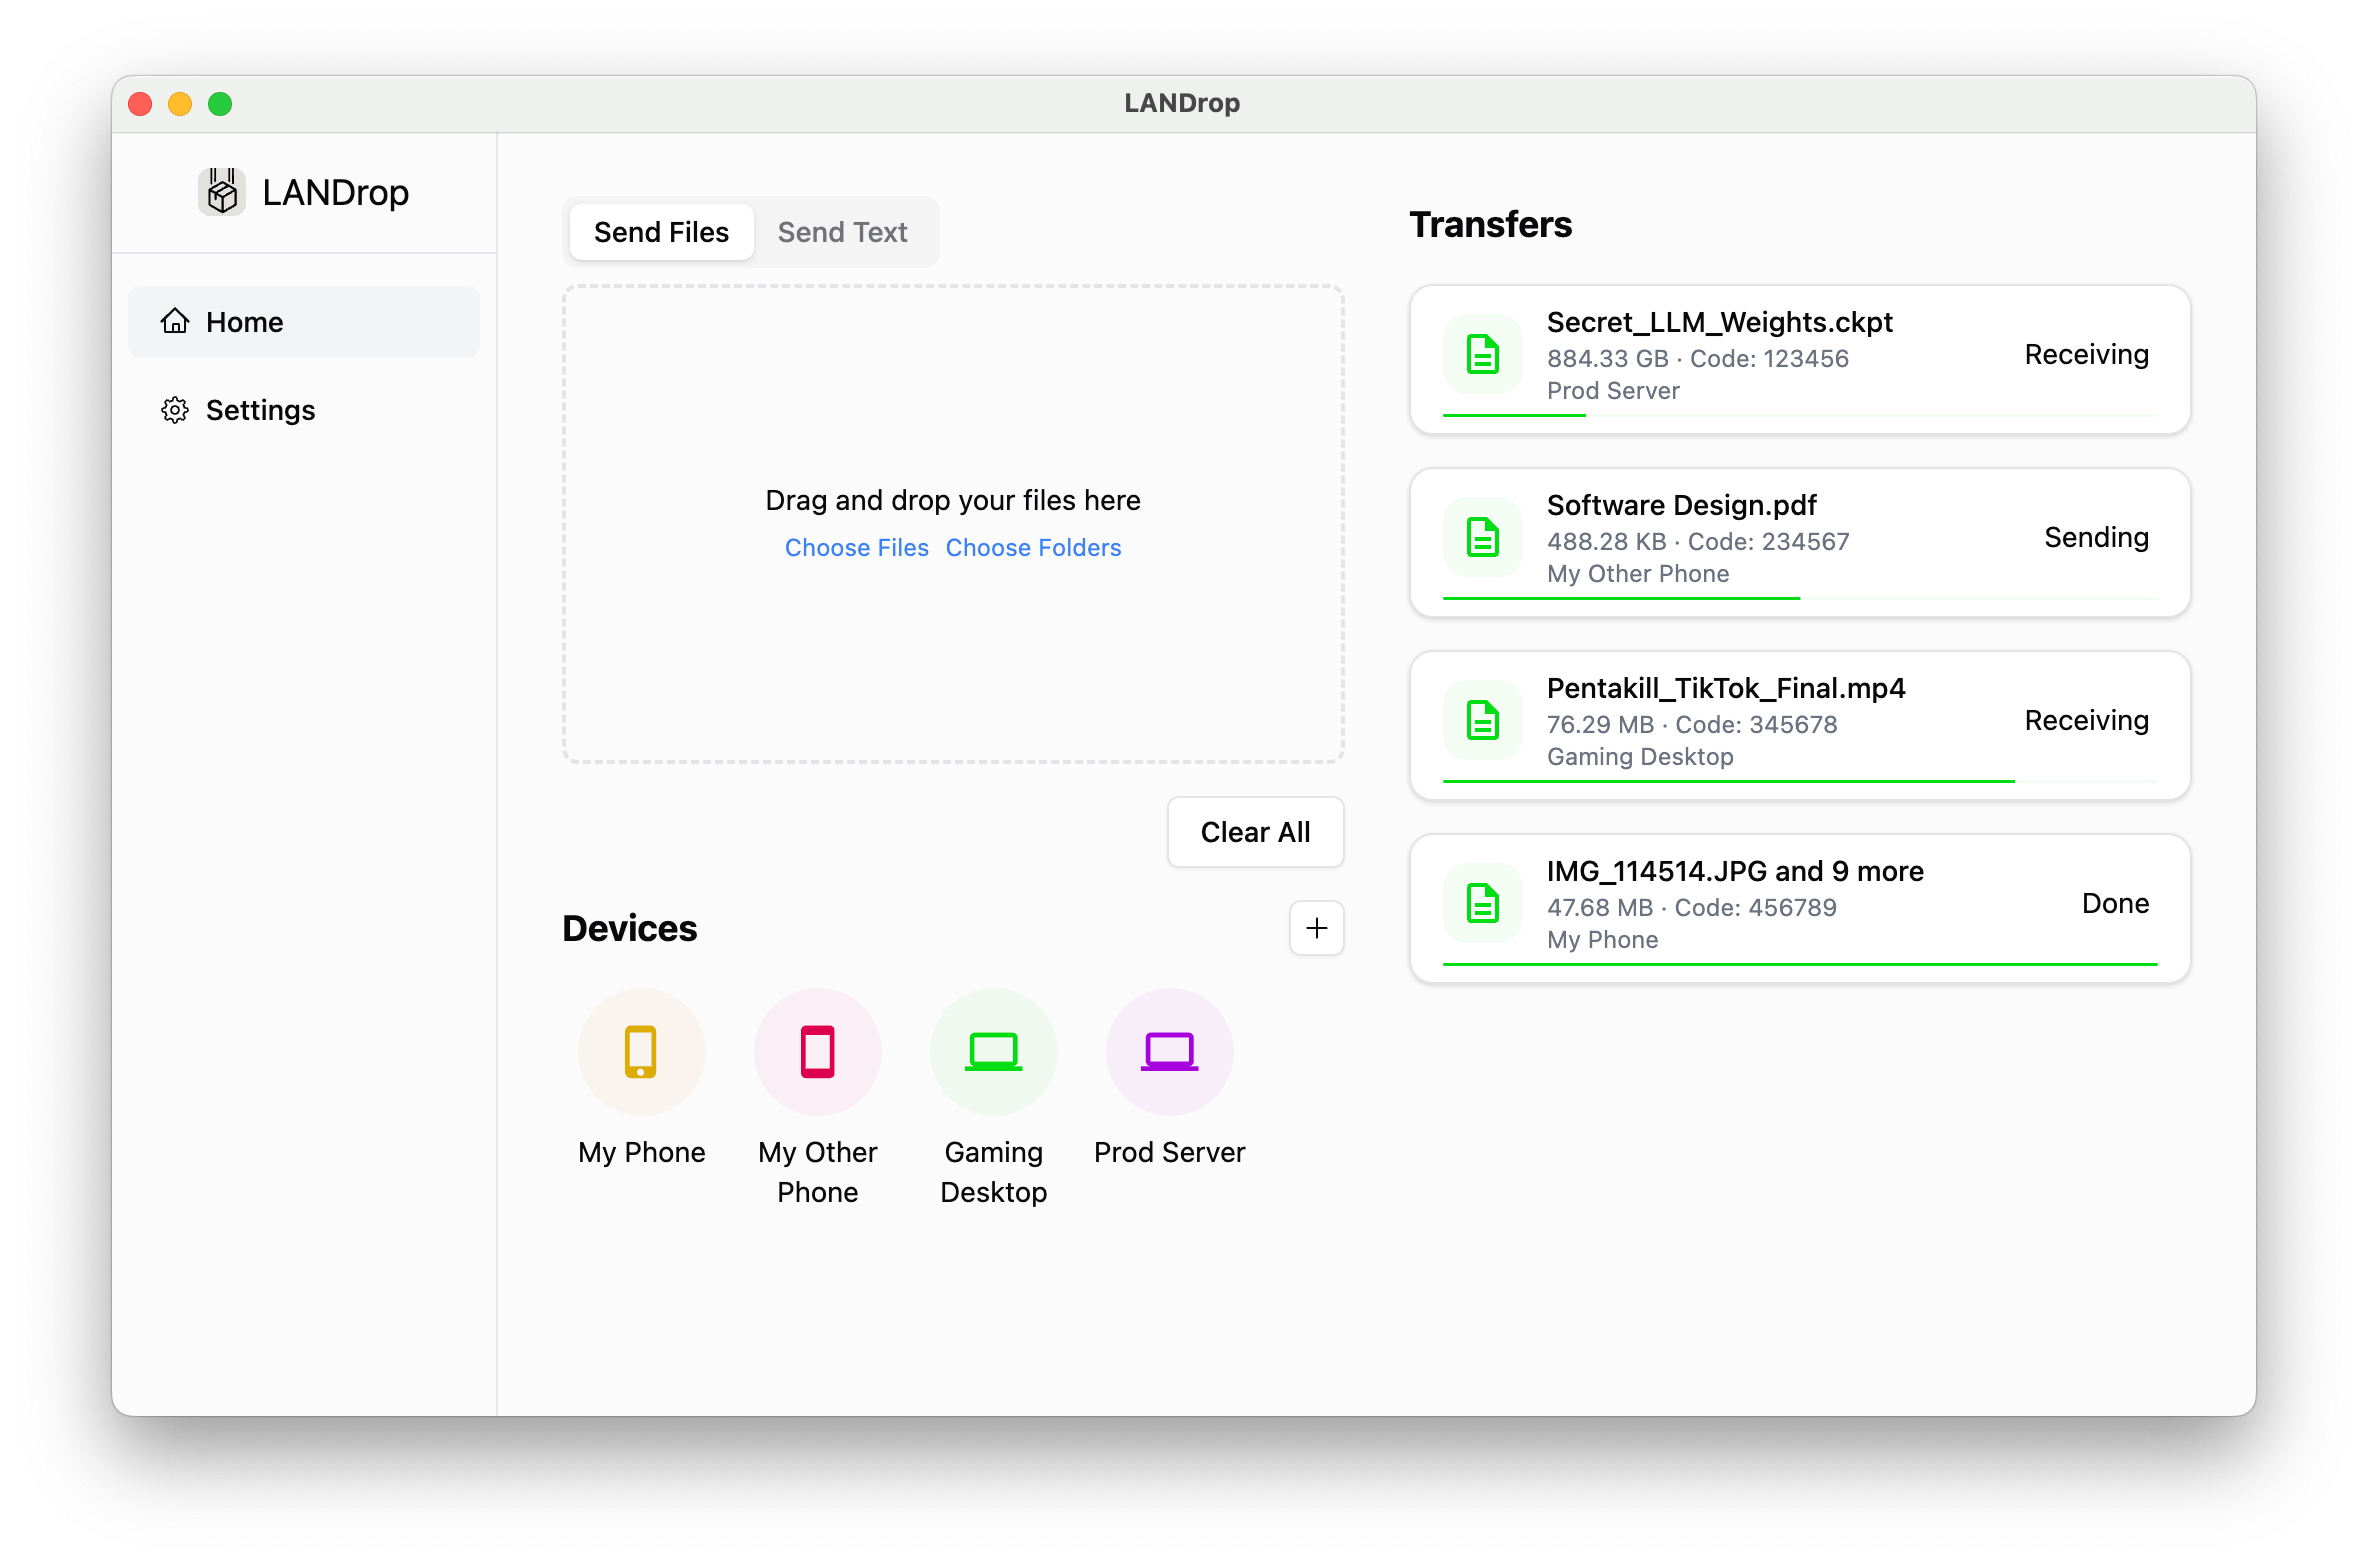Open Settings via the gear icon

(175, 409)
